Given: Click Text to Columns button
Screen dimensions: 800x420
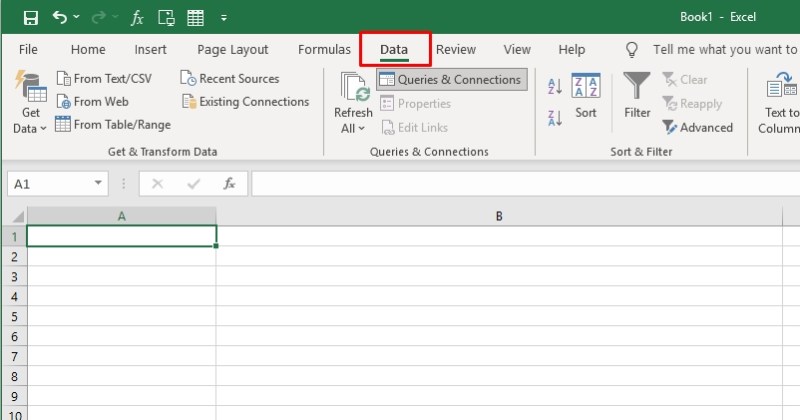Looking at the screenshot, I should [781, 104].
